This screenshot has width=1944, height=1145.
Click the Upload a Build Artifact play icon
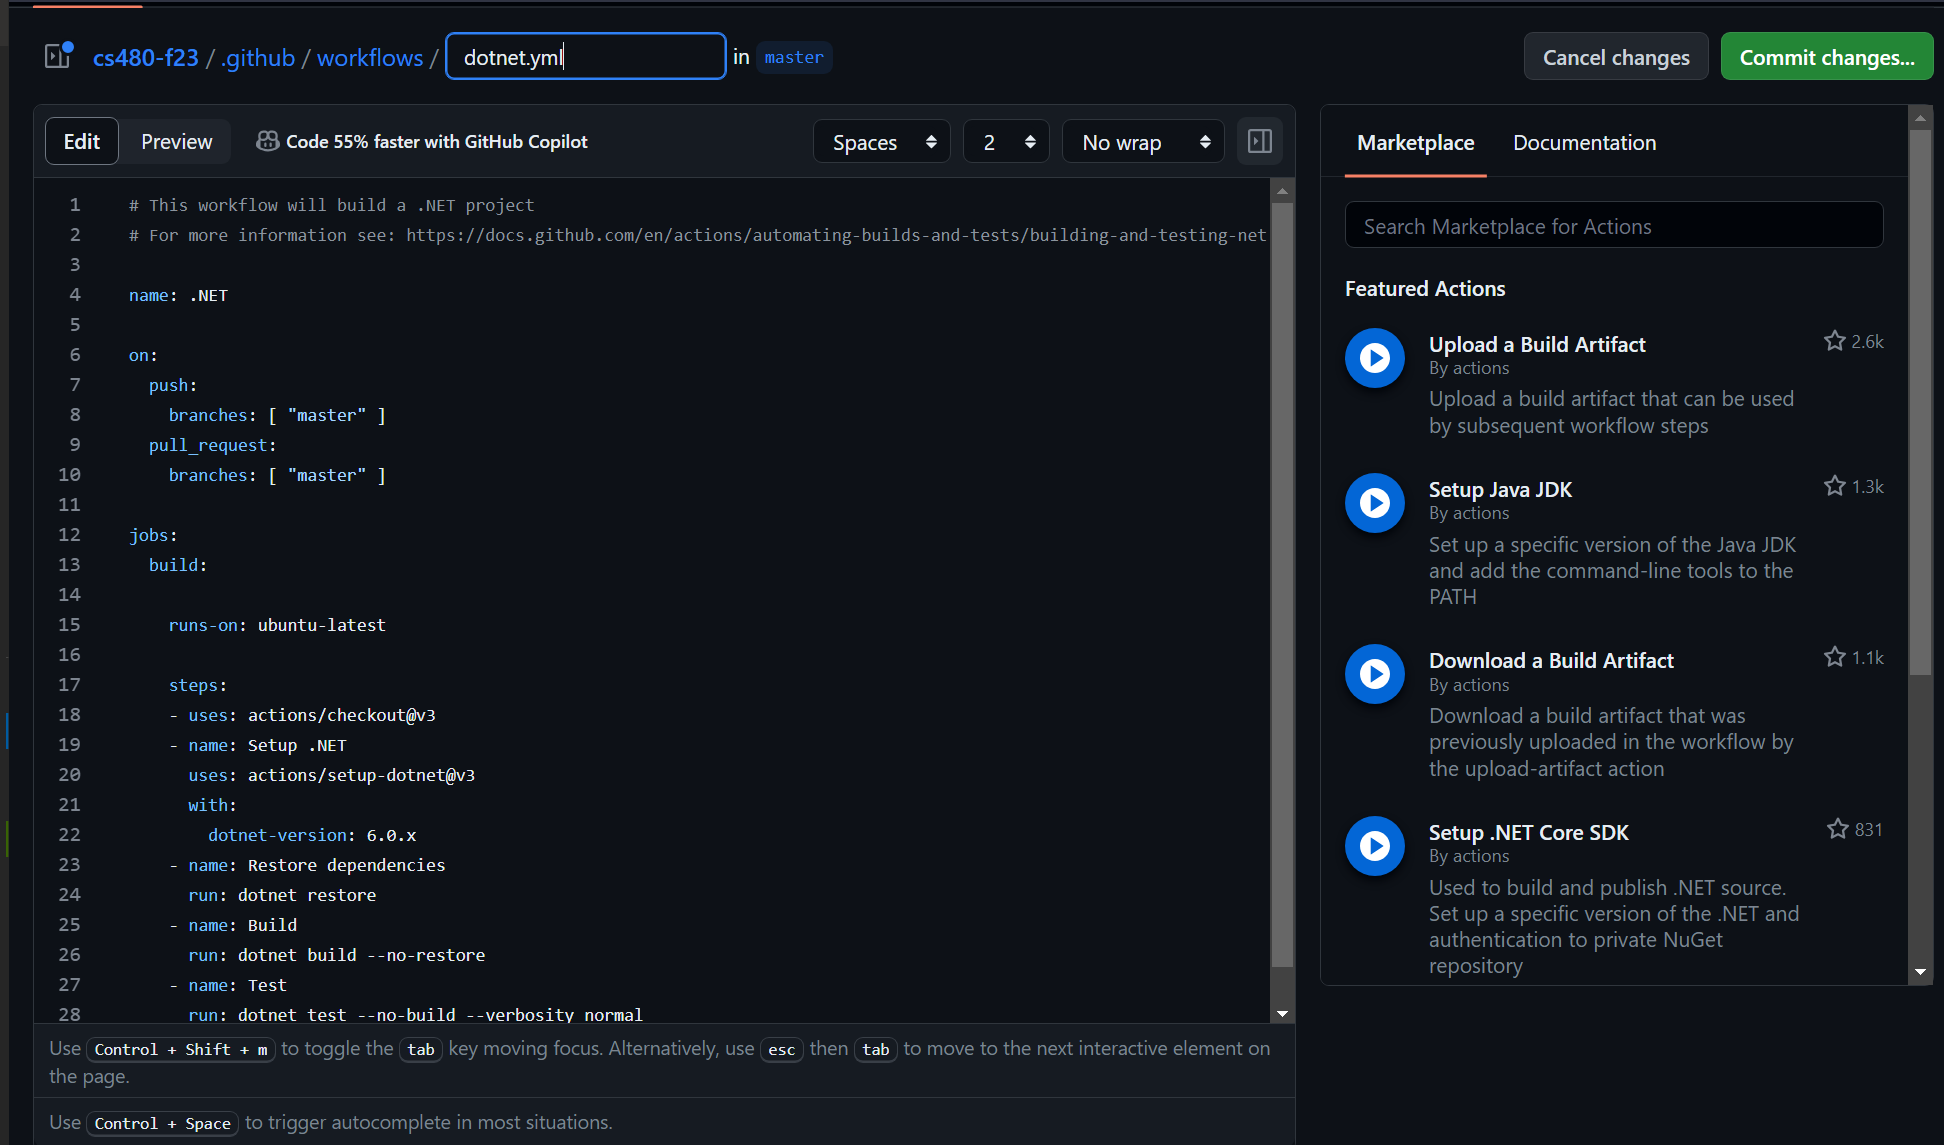1375,358
